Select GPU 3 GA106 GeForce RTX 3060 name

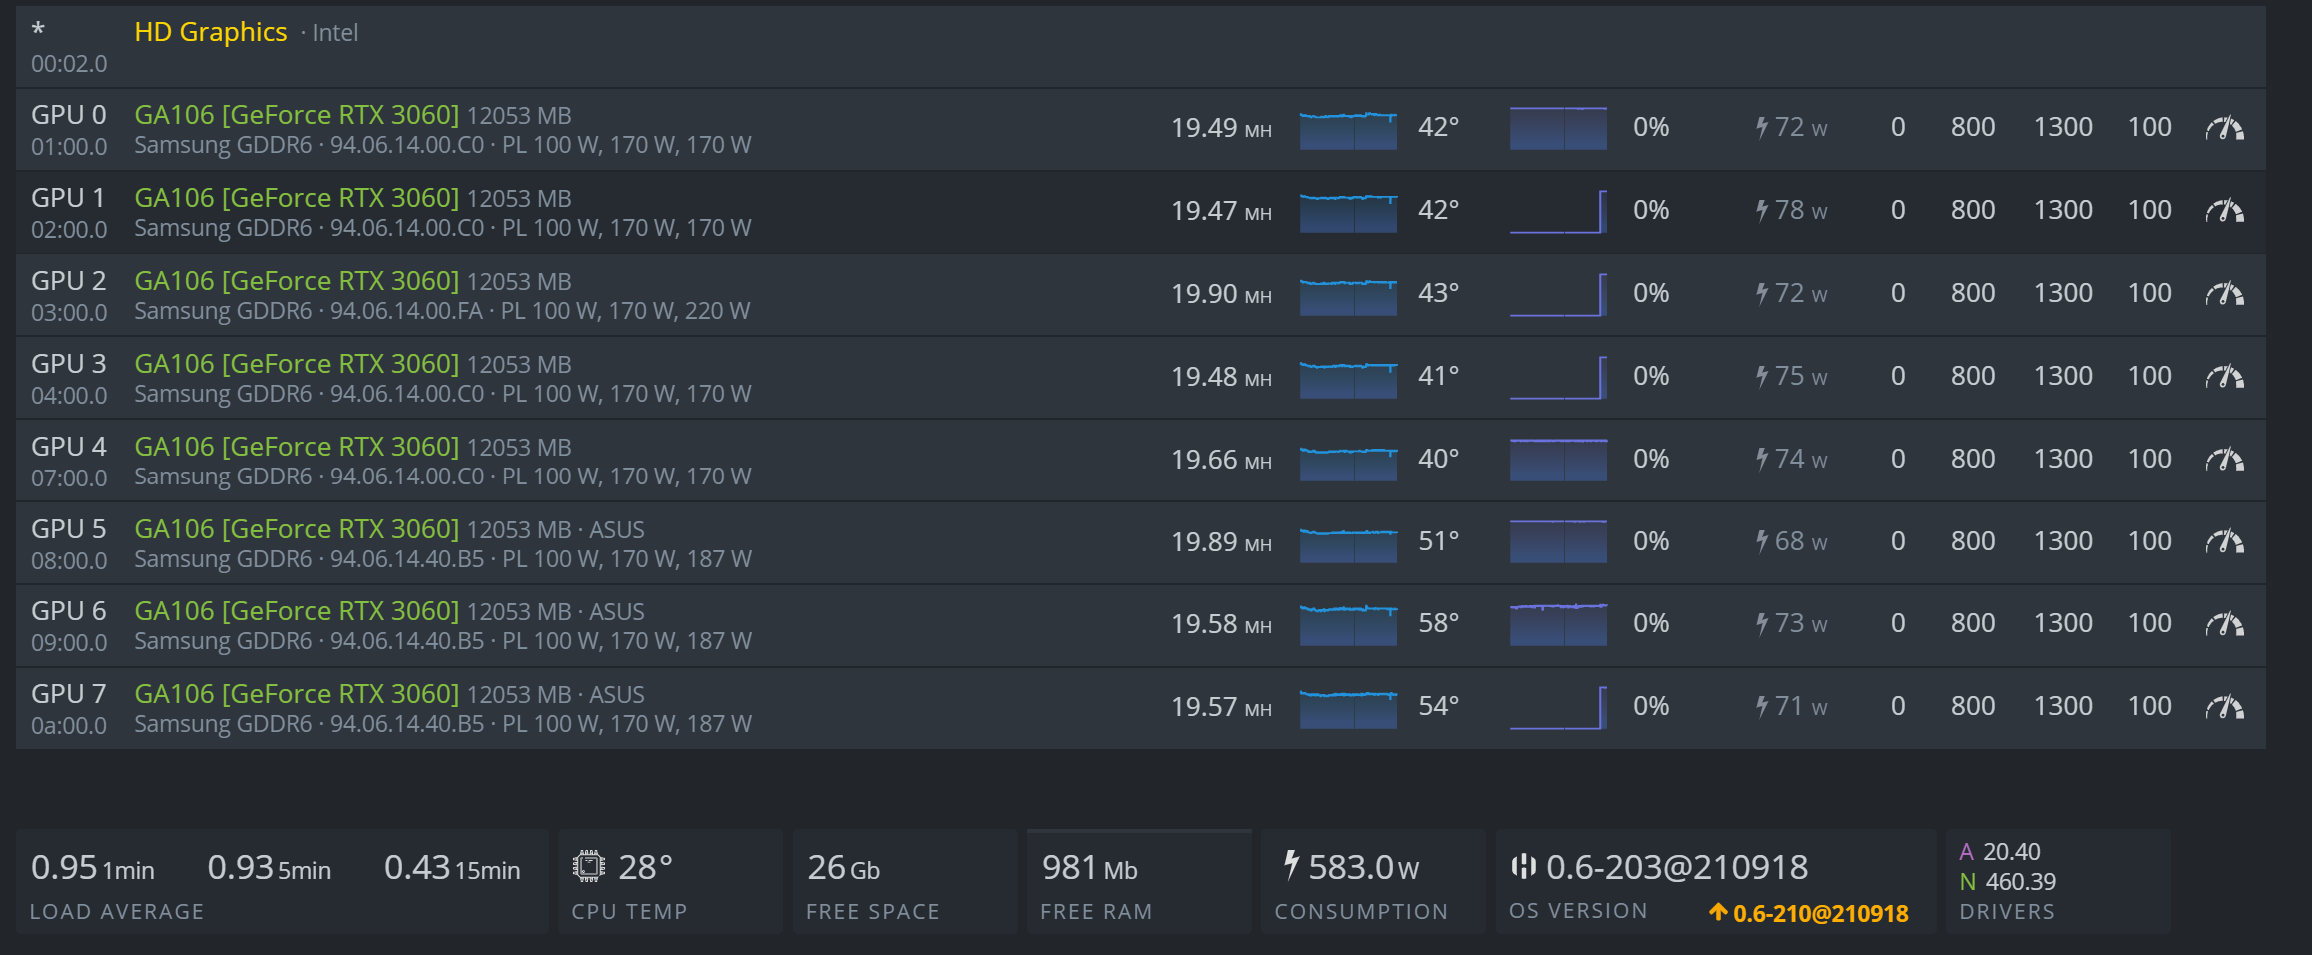pos(297,364)
